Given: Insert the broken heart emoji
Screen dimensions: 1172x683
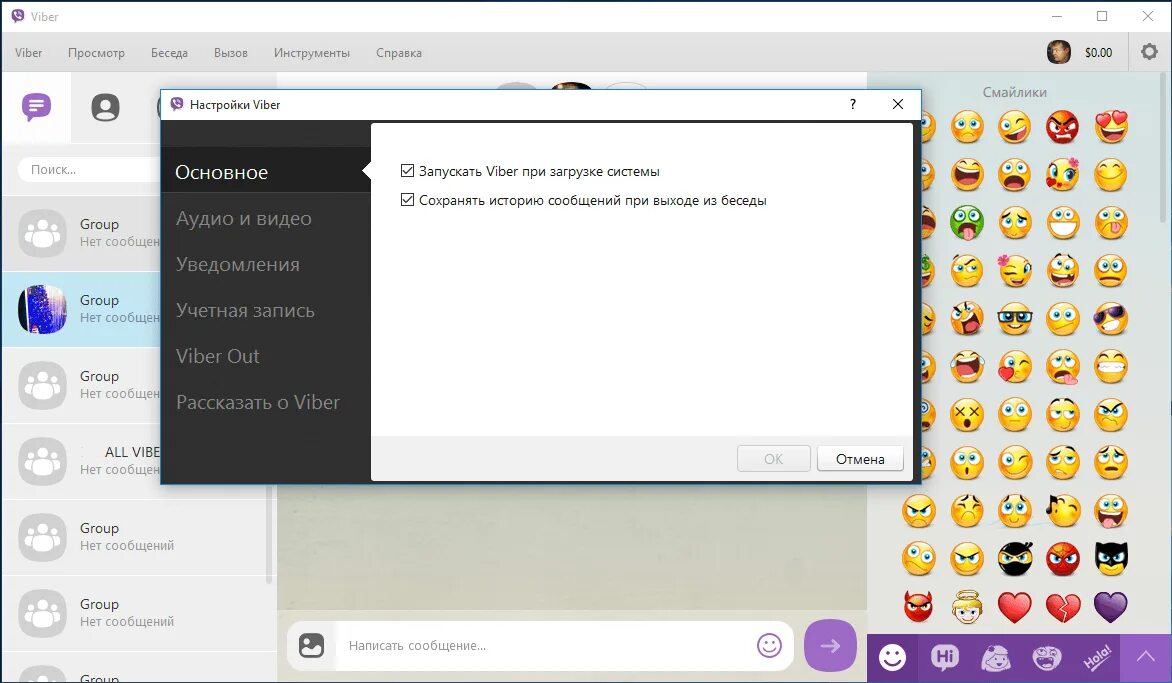Looking at the screenshot, I should [x=1062, y=606].
